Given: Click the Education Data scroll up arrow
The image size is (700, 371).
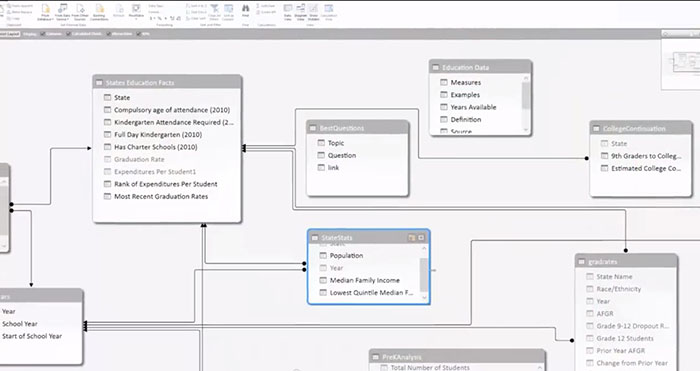Looking at the screenshot, I should 526,78.
